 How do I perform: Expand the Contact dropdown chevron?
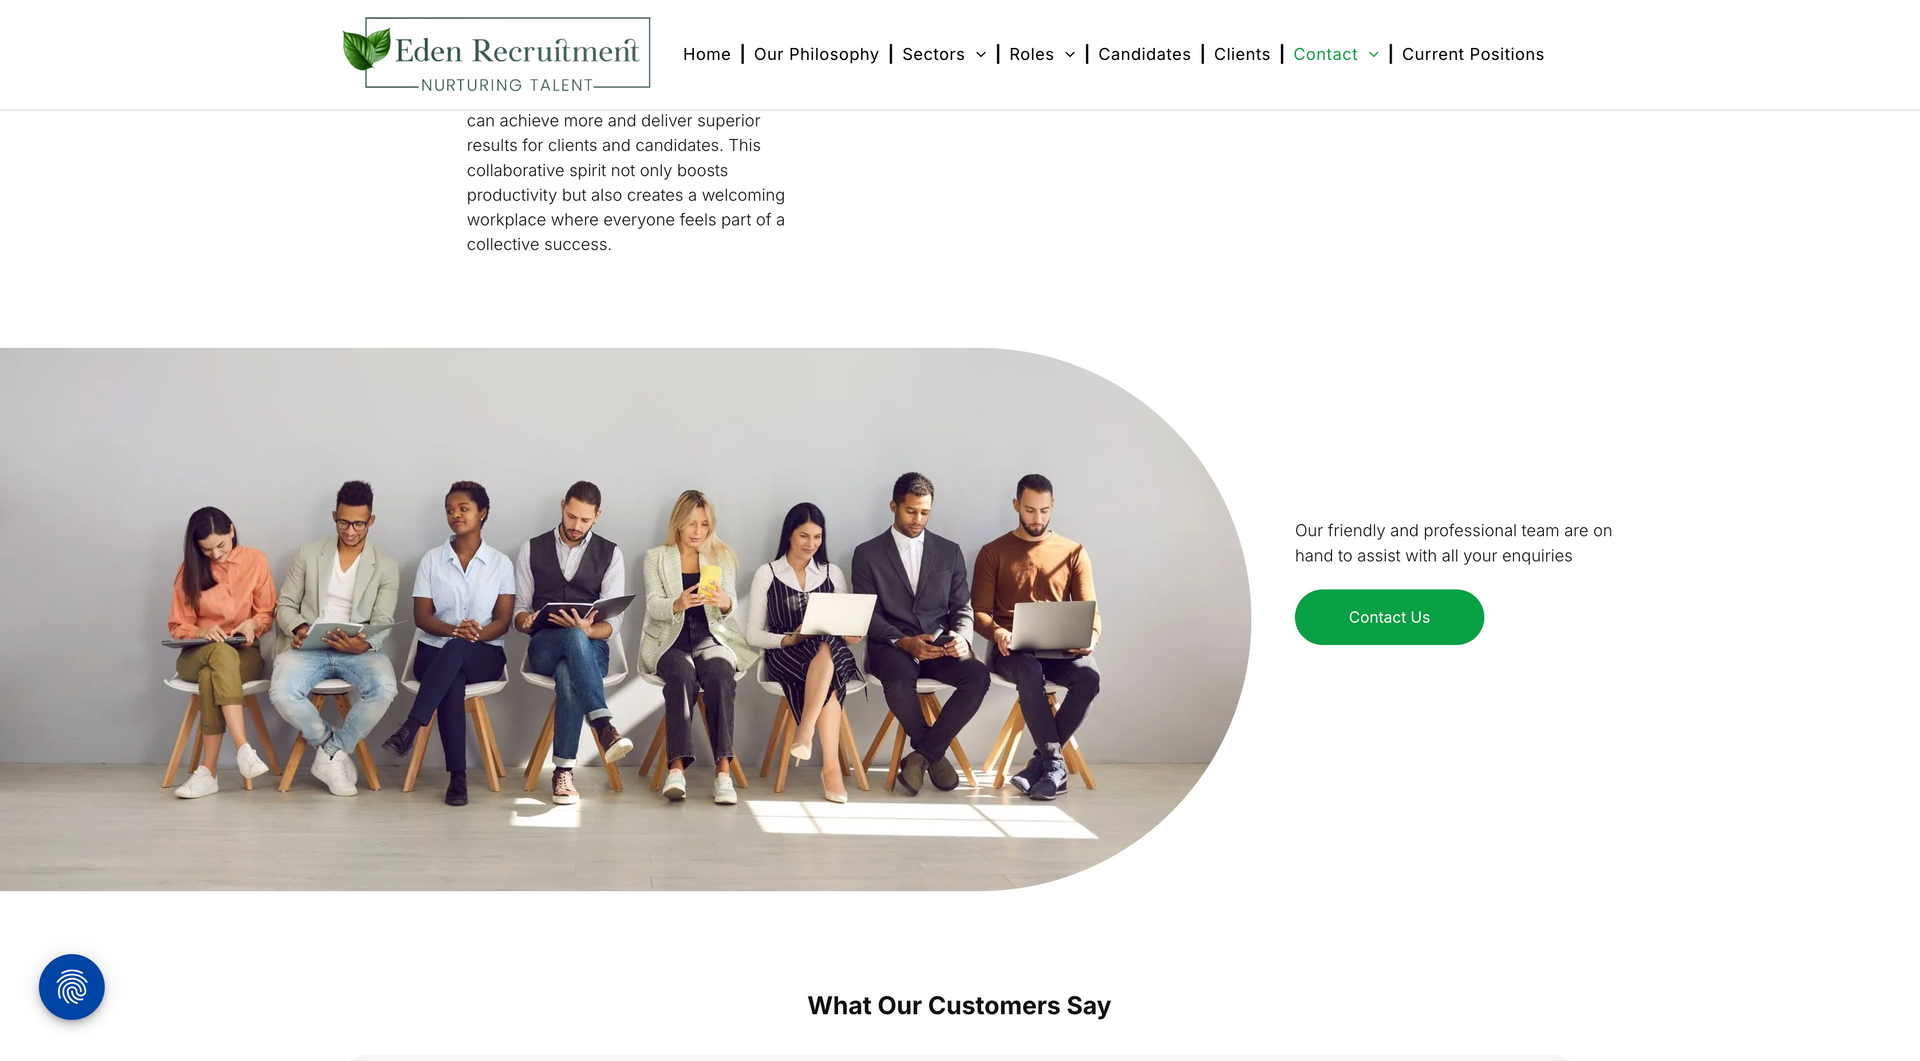tap(1374, 55)
